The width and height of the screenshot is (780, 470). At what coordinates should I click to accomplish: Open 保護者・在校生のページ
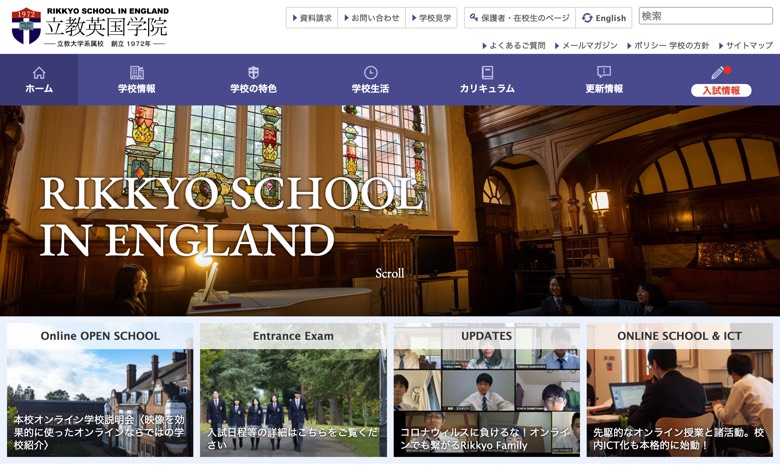coord(520,18)
